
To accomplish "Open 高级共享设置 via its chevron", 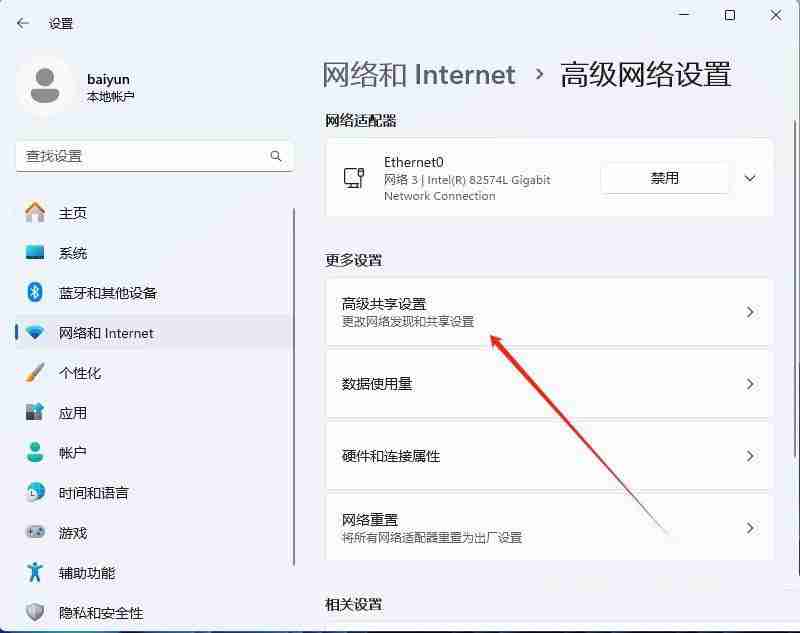I will pos(750,312).
